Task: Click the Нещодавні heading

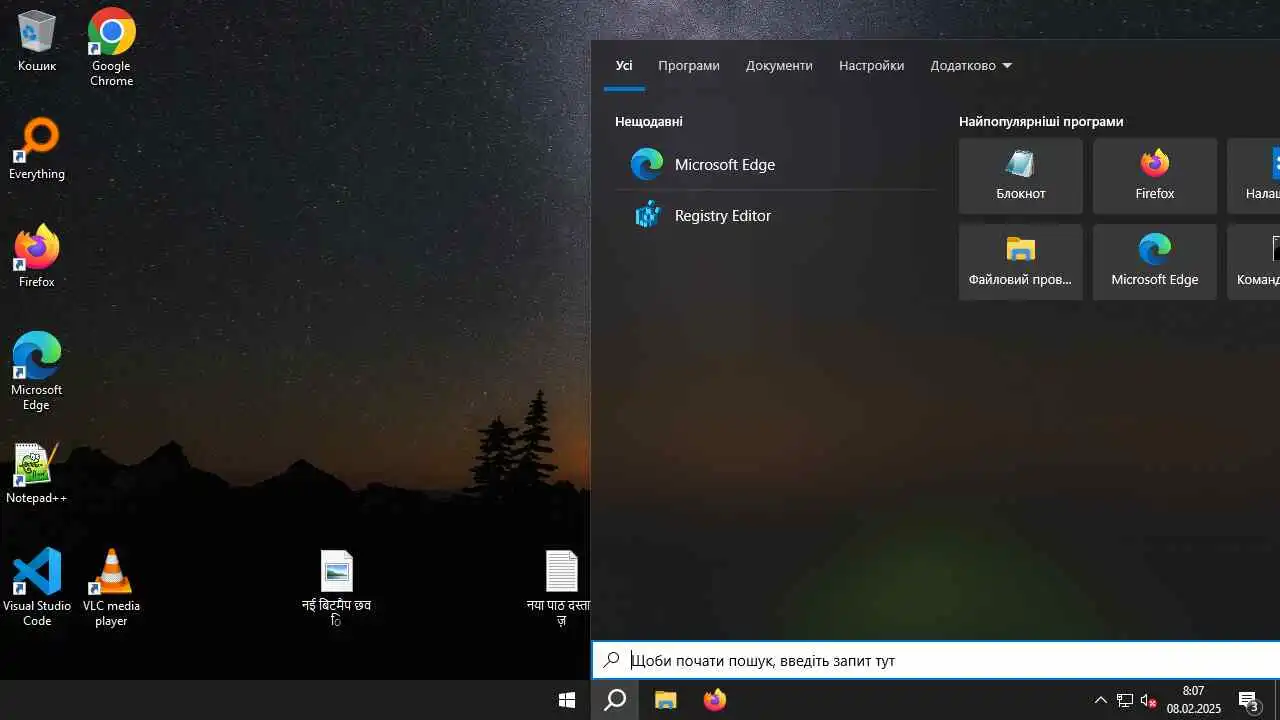Action: point(649,121)
